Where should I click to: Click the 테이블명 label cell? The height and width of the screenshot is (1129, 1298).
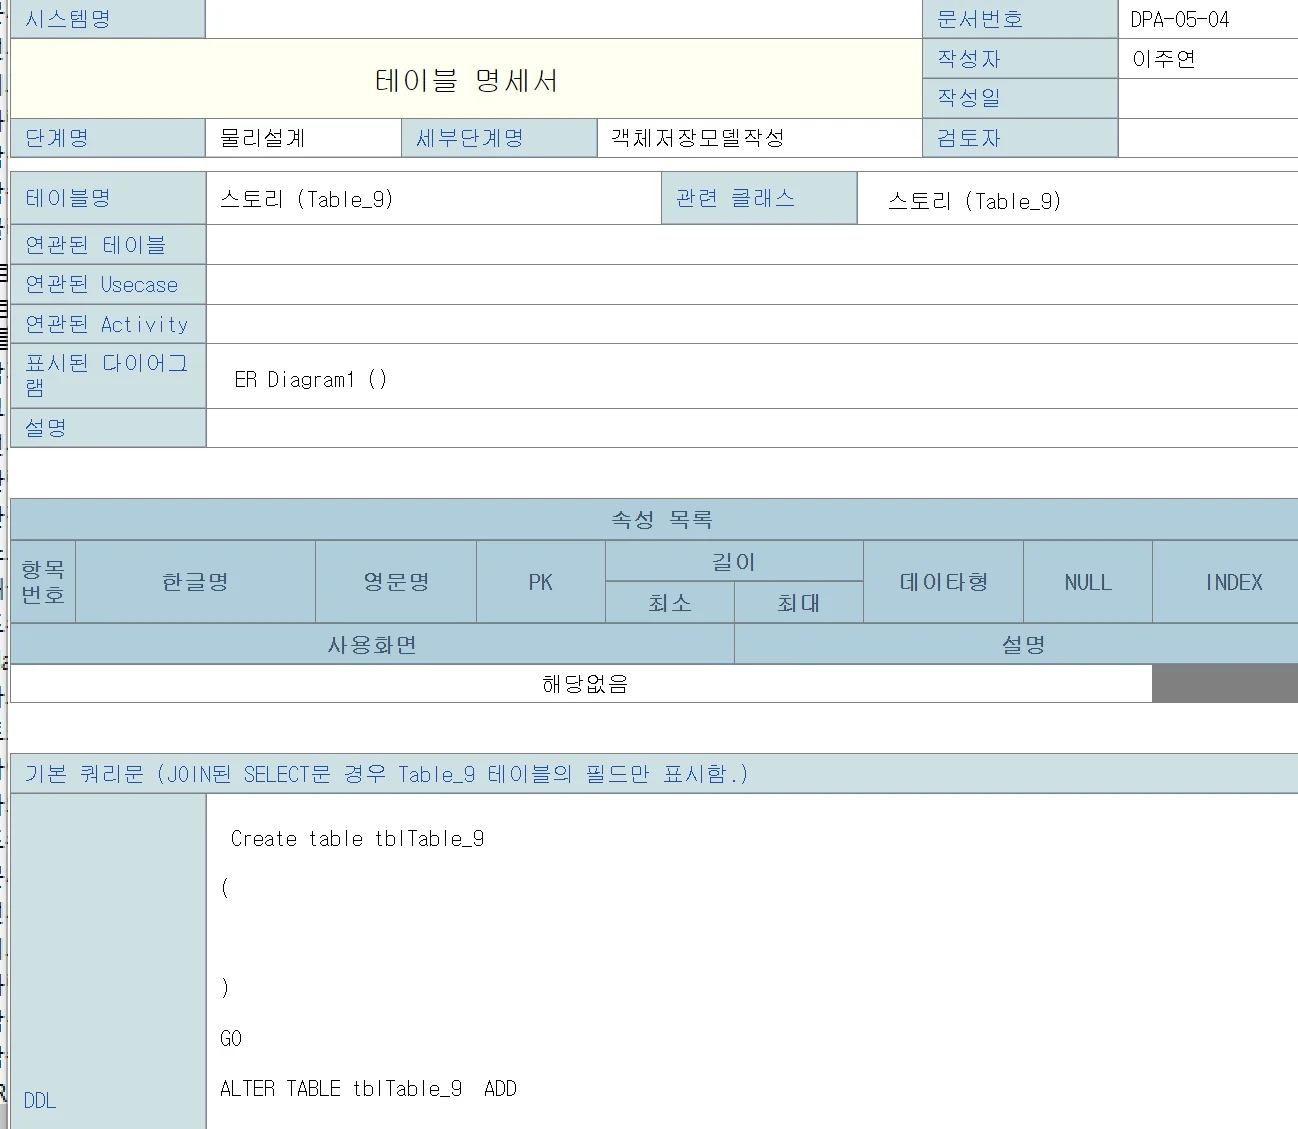tap(107, 198)
